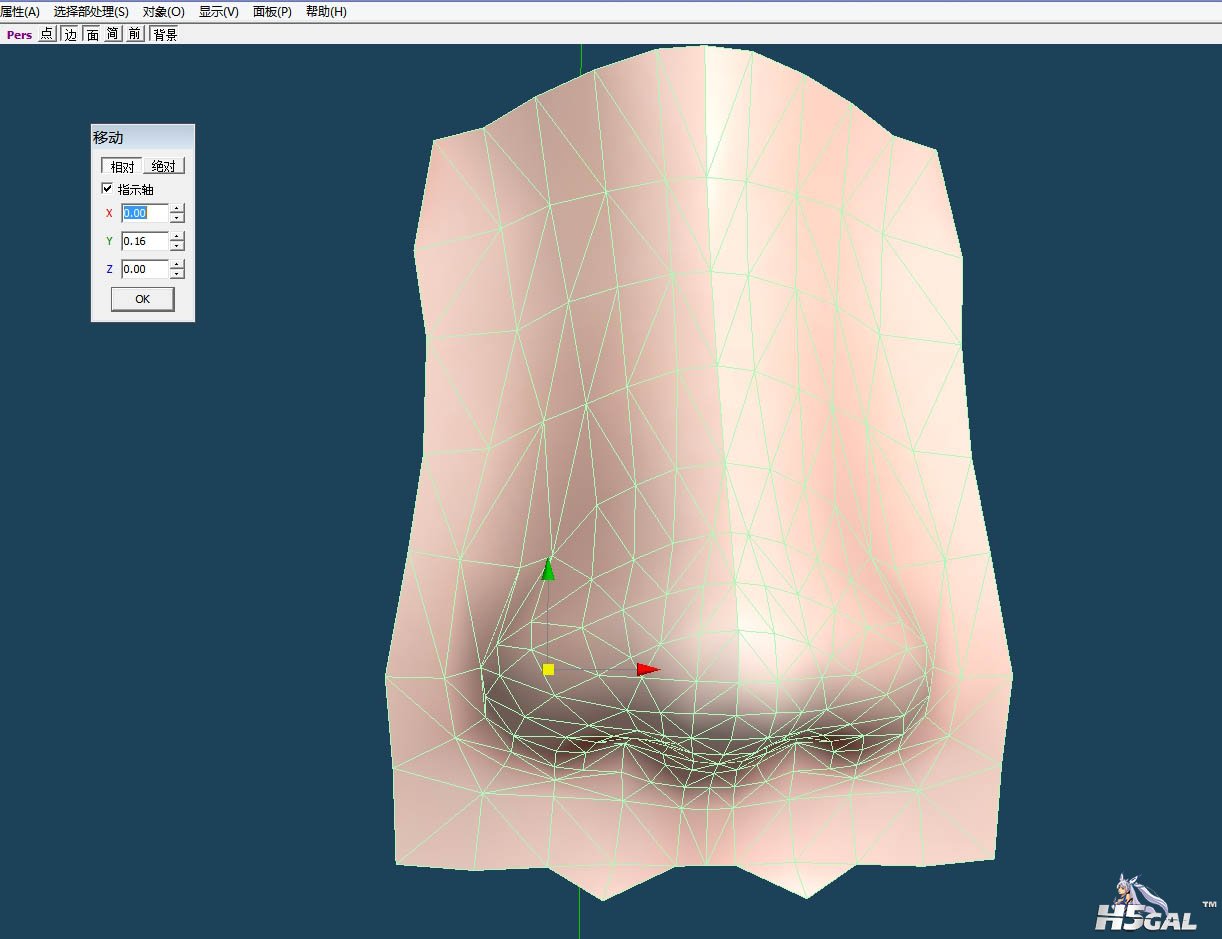Viewport: 1222px width, 939px height.
Task: Click the Pers perspective view label
Action: (19, 34)
